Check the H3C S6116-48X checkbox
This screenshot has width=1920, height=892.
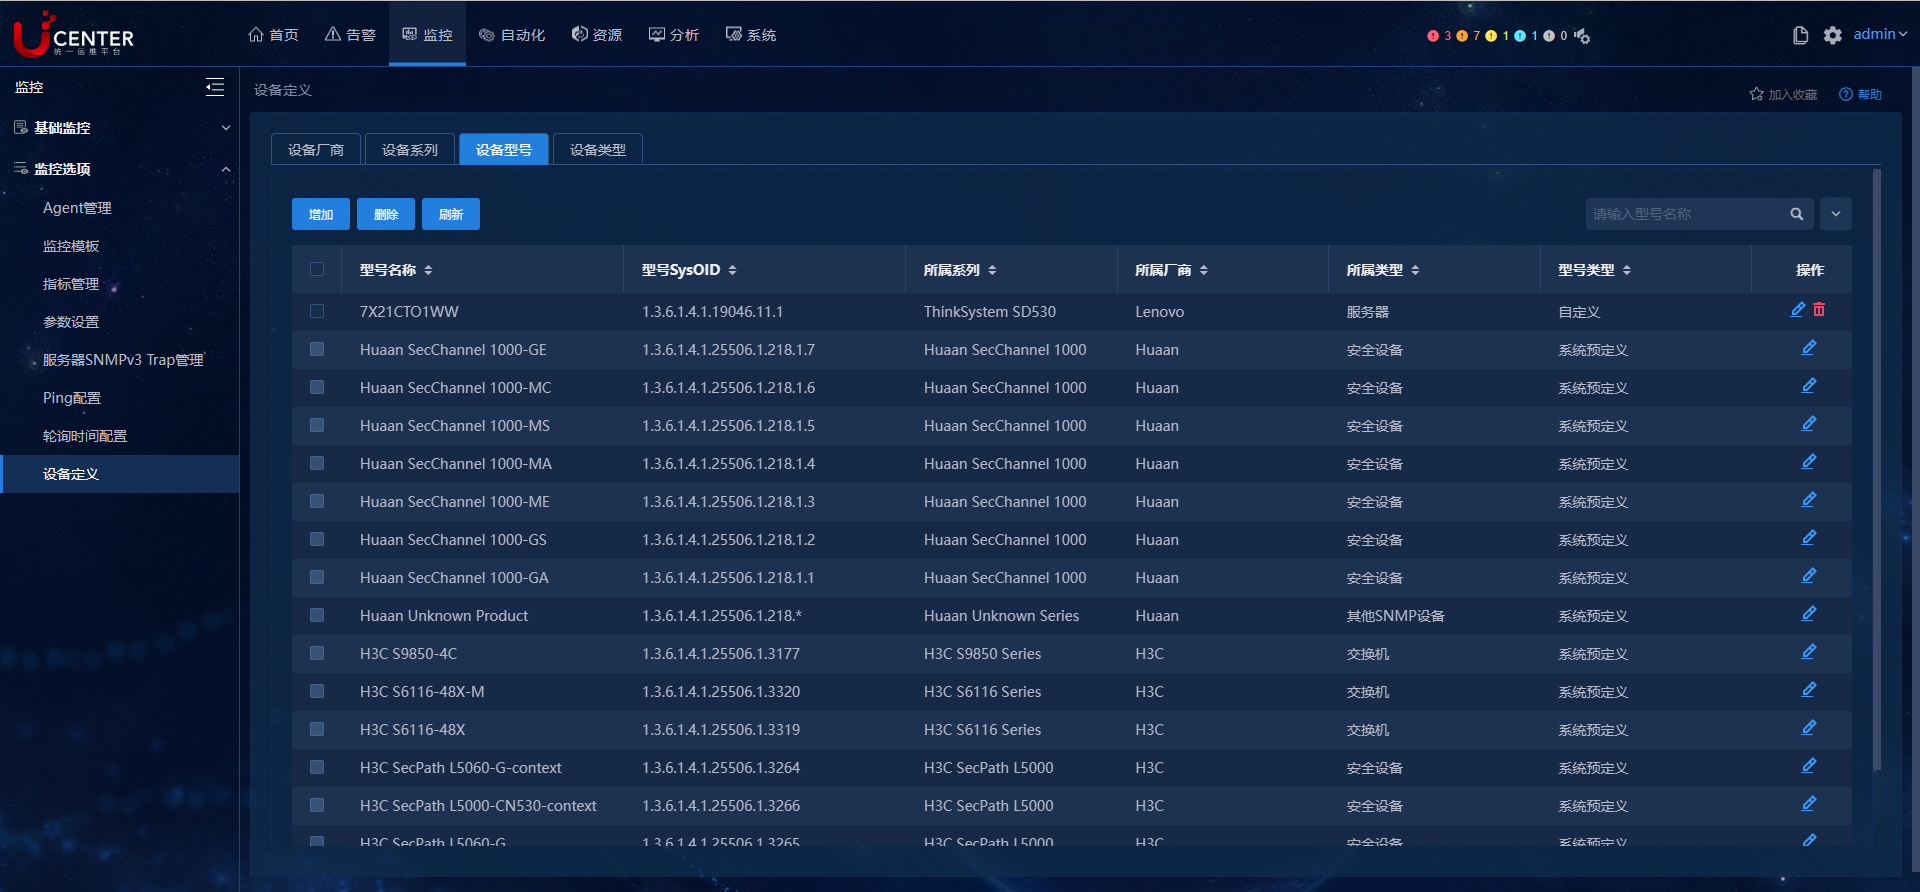317,729
